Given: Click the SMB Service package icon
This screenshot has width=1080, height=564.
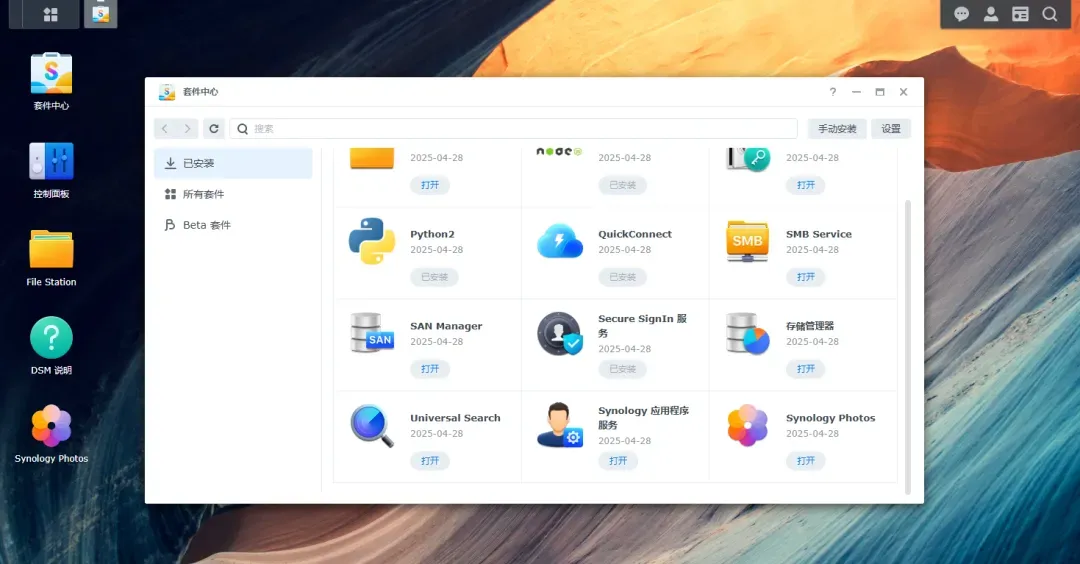Looking at the screenshot, I should (747, 241).
